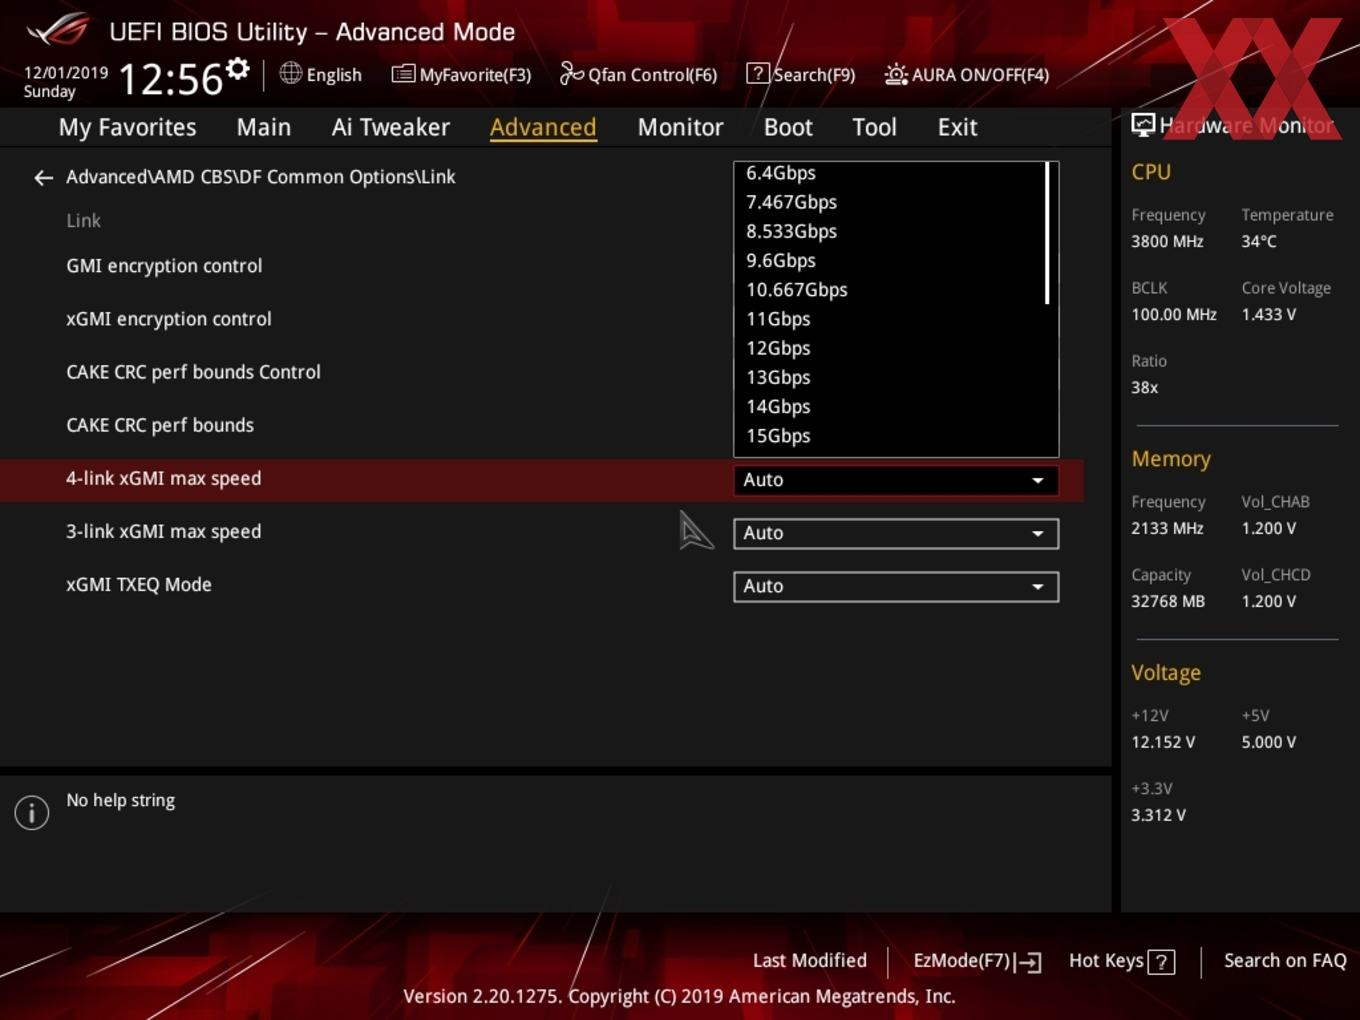
Task: Select xGMI encryption control row
Action: pyautogui.click(x=169, y=319)
